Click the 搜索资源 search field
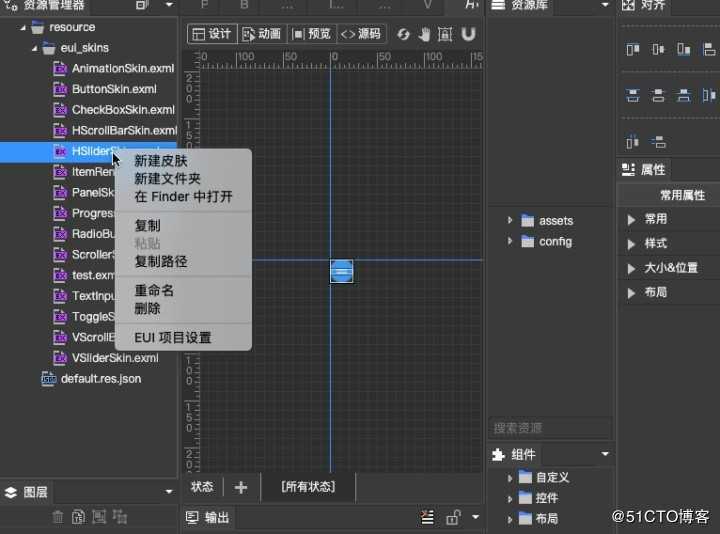Image resolution: width=720 pixels, height=534 pixels. point(550,428)
